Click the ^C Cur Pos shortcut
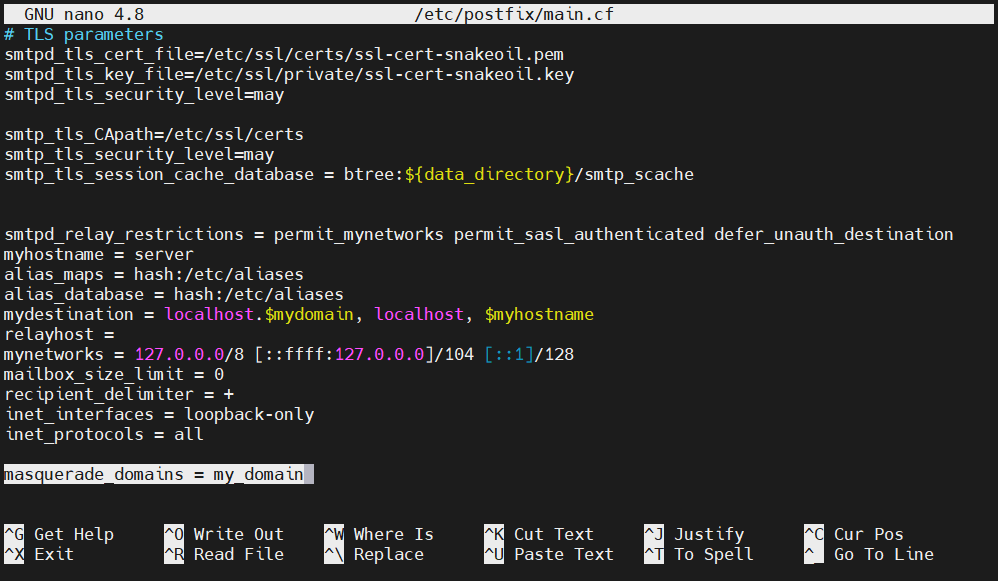Screen dimensions: 998x581 854,534
